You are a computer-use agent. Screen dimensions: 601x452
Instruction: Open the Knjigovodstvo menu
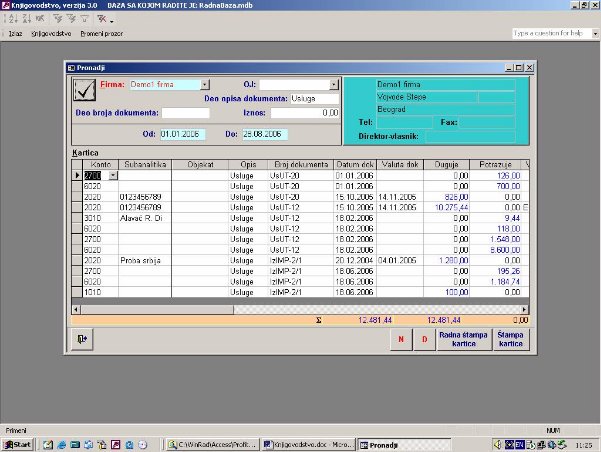pos(51,33)
